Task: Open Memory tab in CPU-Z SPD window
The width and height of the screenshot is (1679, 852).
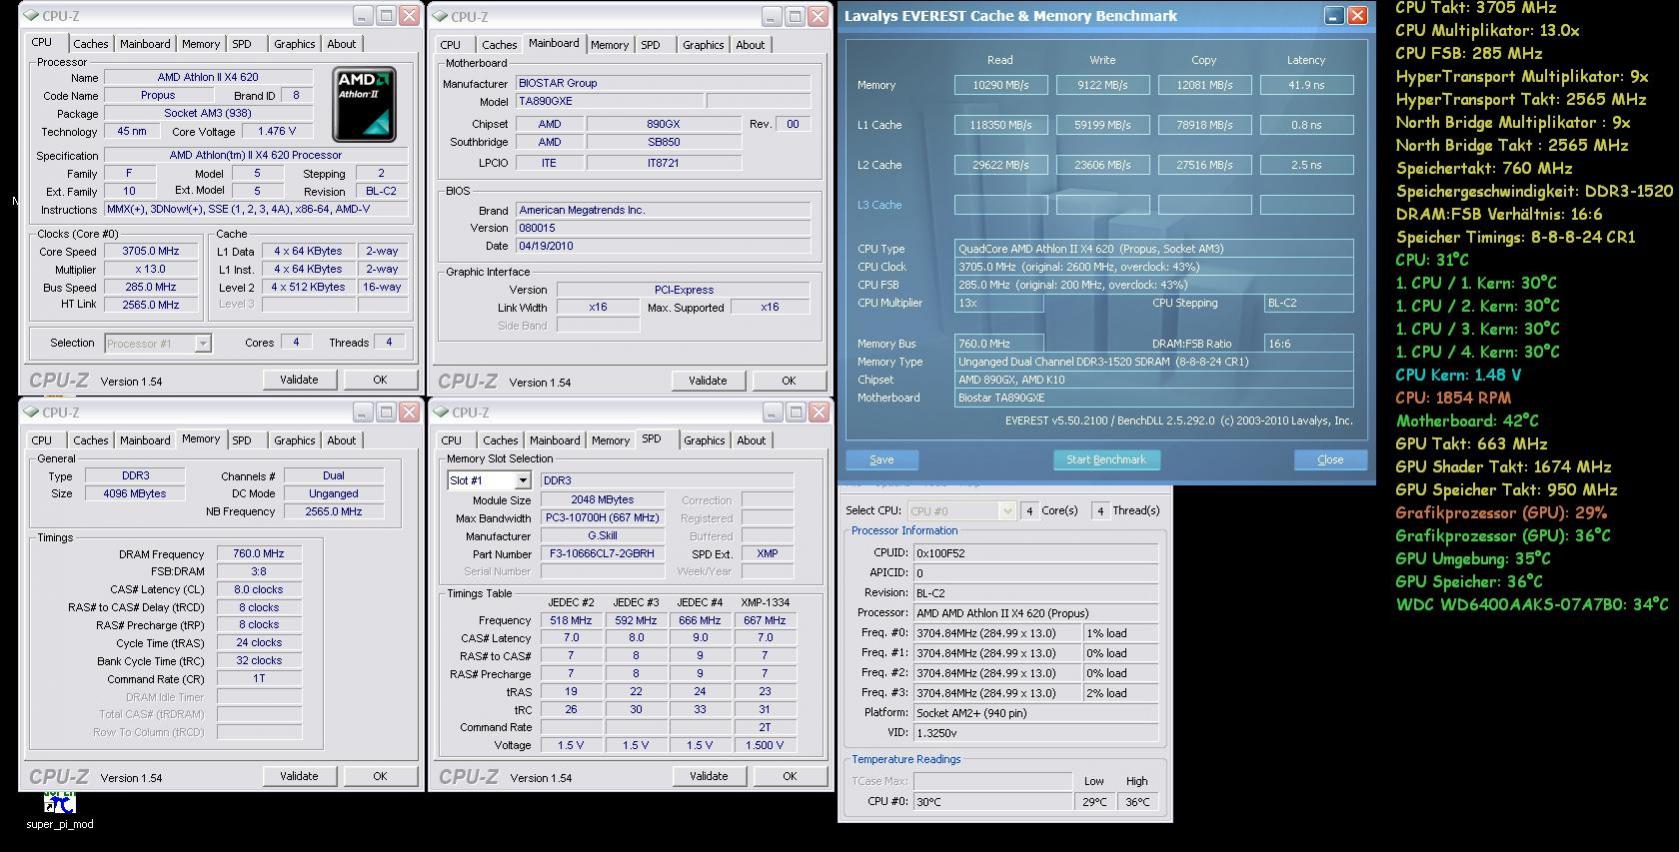Action: [610, 440]
